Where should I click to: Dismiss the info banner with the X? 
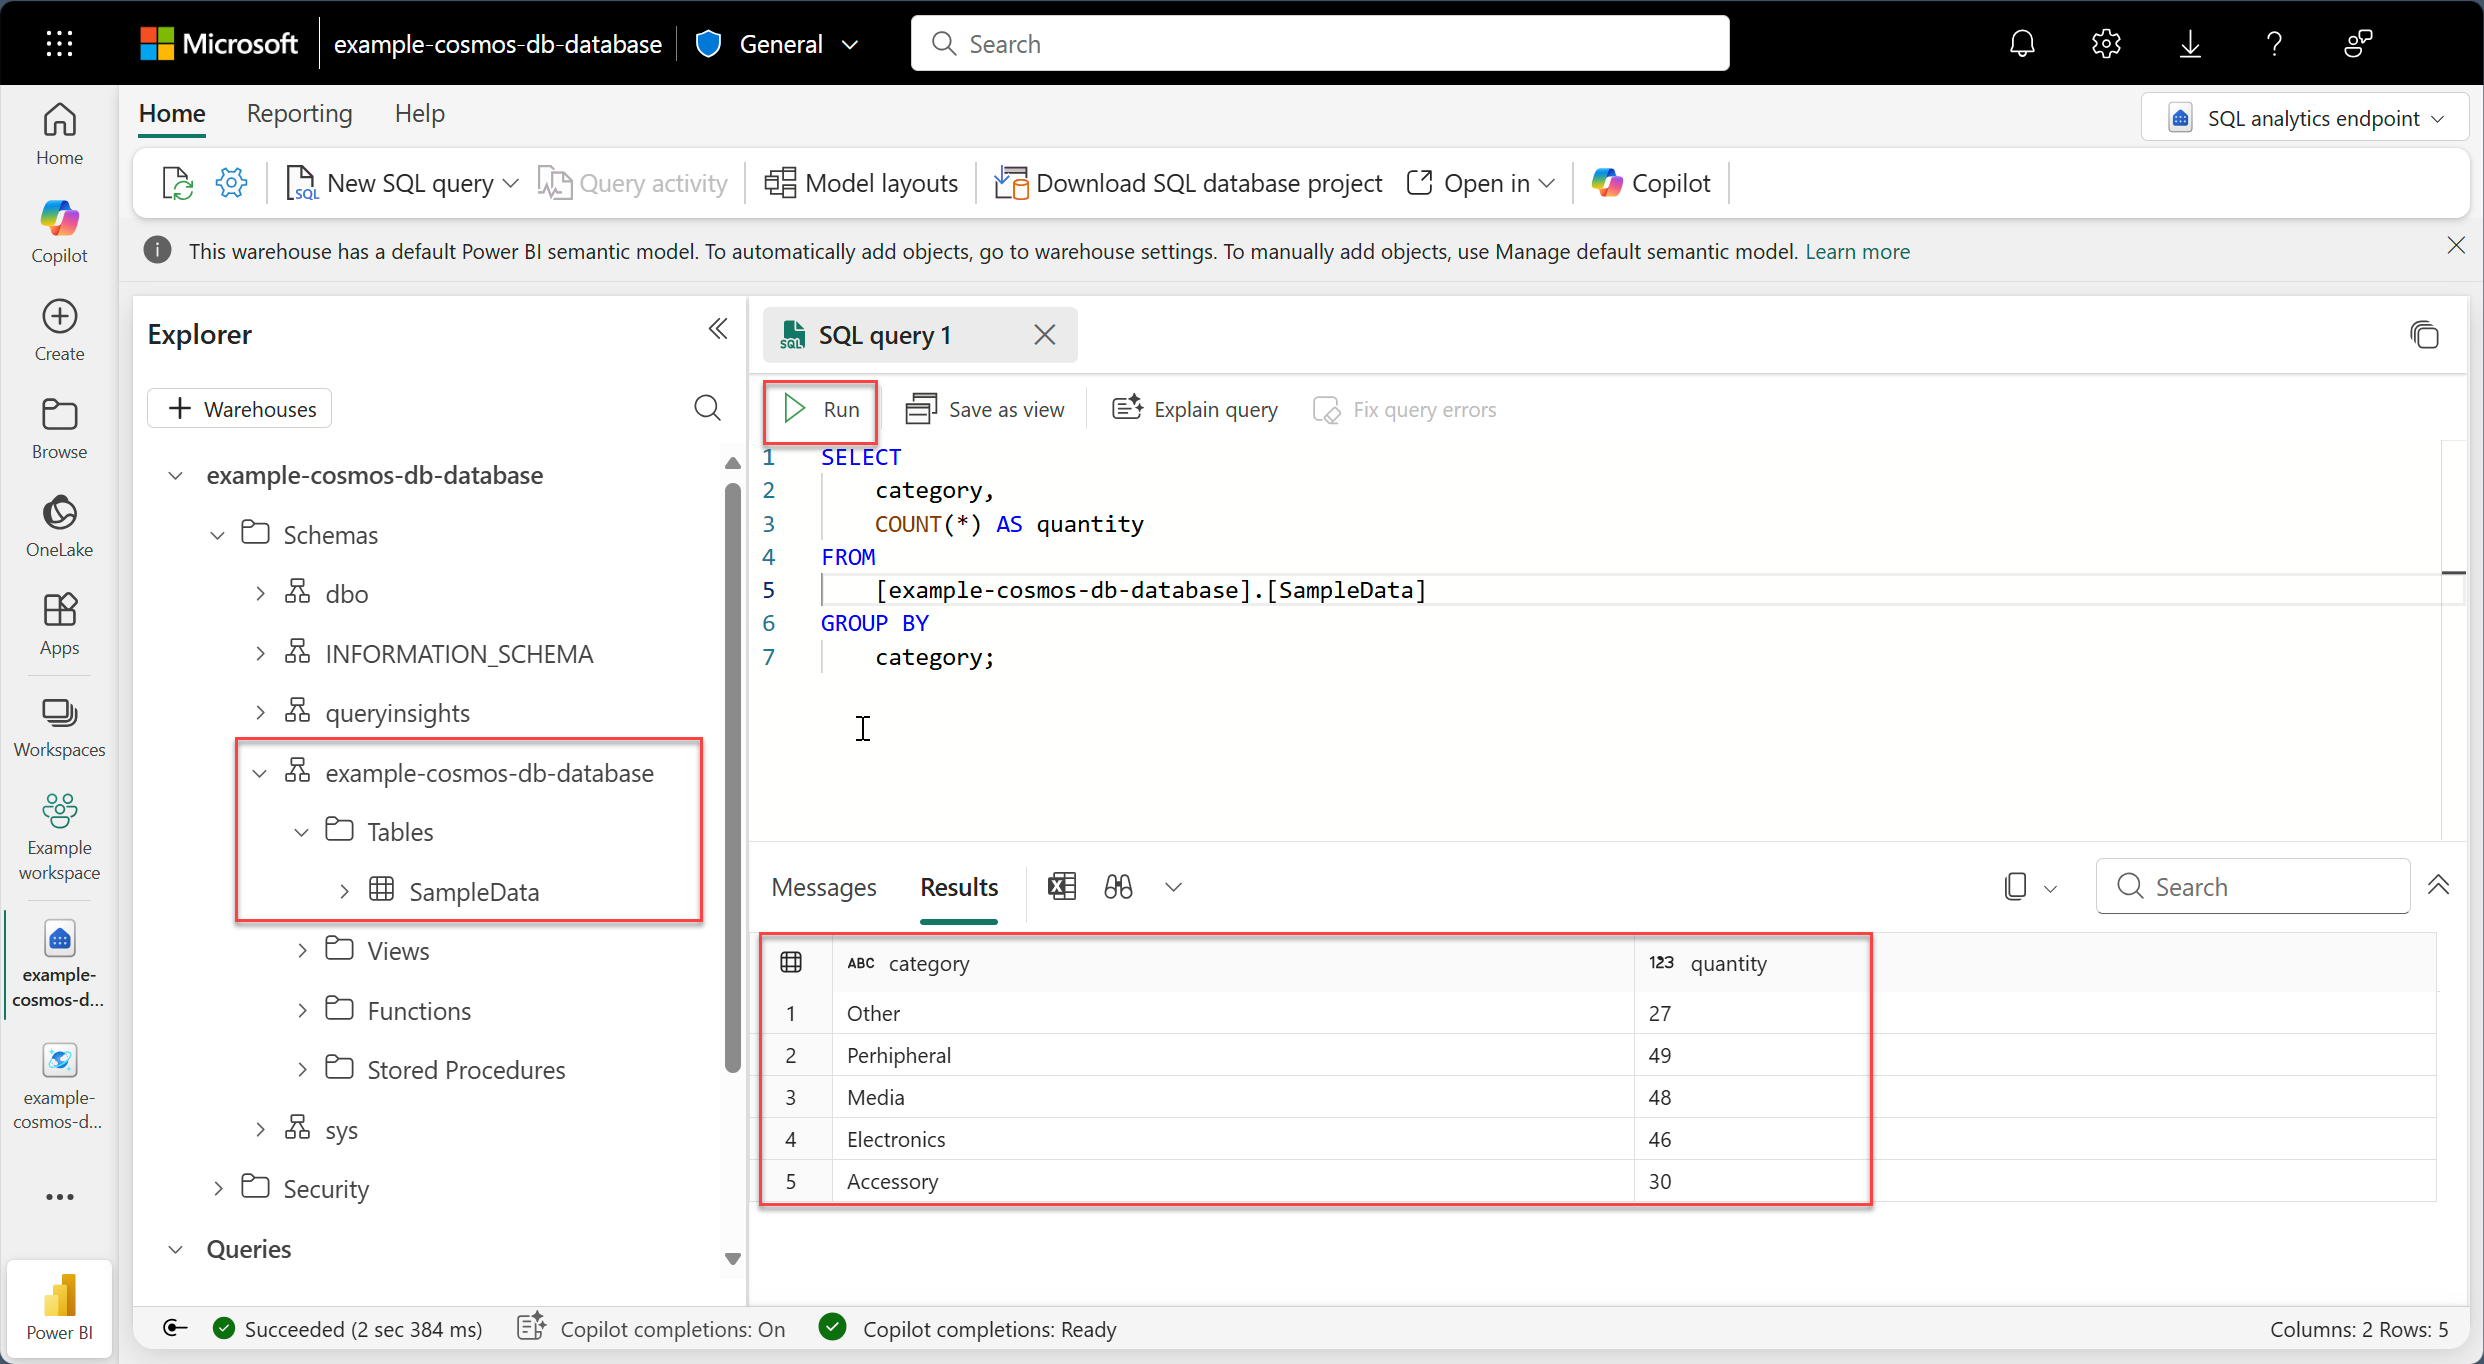coord(2456,245)
